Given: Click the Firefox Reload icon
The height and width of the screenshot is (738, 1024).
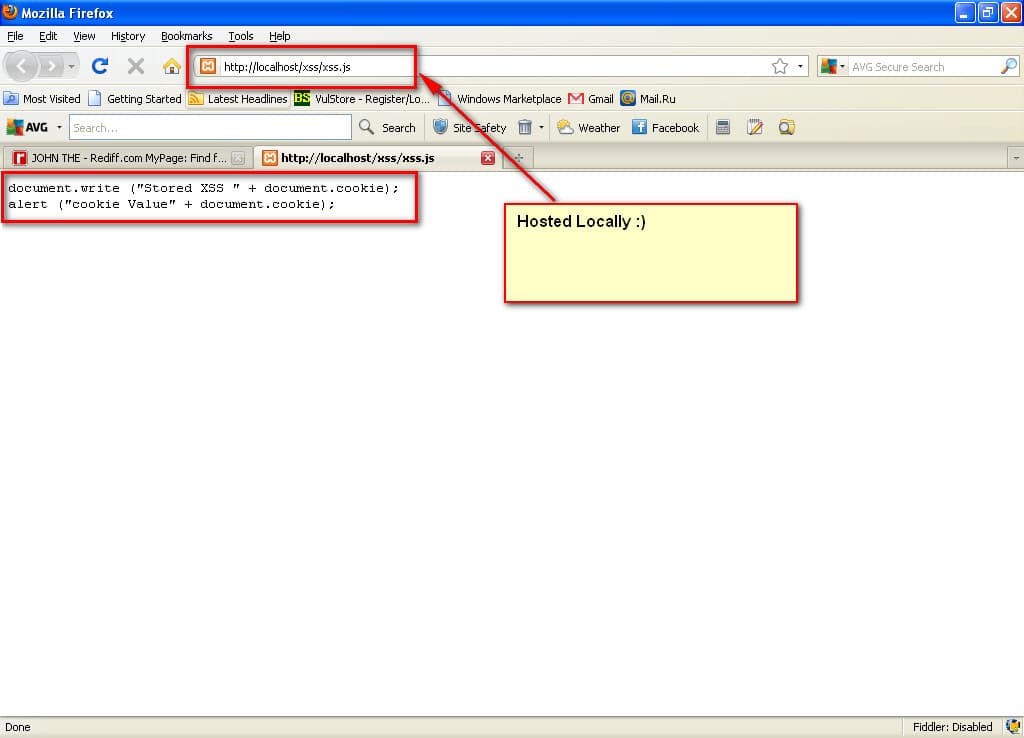Looking at the screenshot, I should tap(100, 66).
